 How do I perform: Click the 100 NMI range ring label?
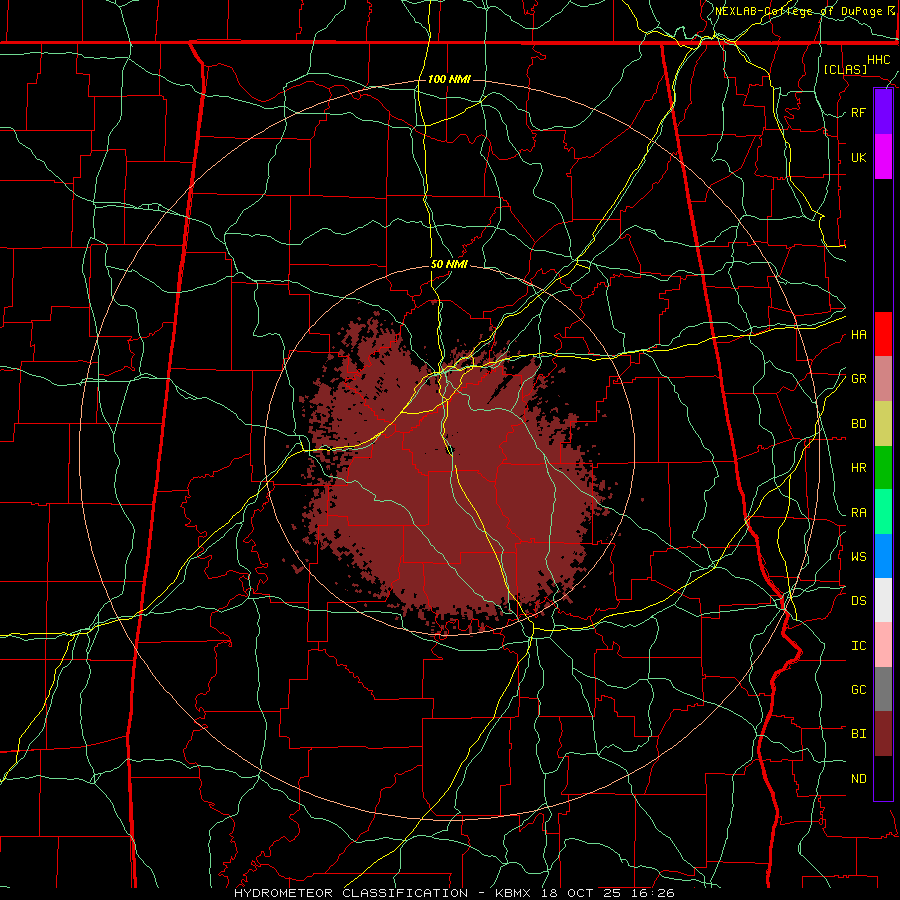(449, 79)
